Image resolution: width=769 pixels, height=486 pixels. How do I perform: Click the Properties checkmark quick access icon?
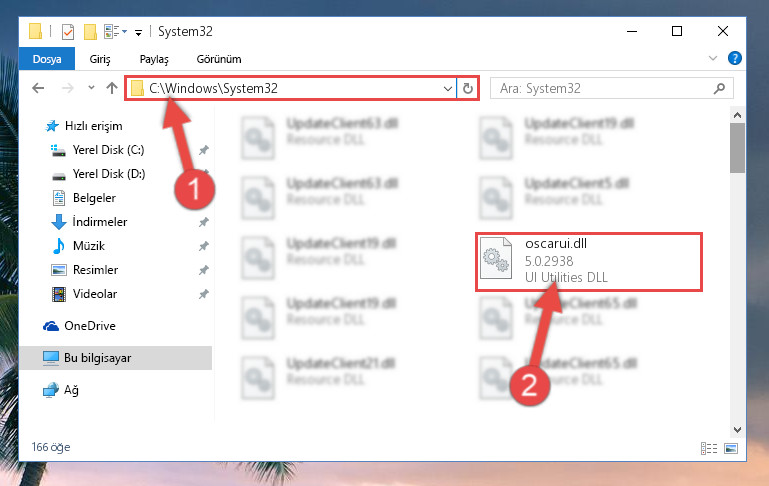click(68, 32)
